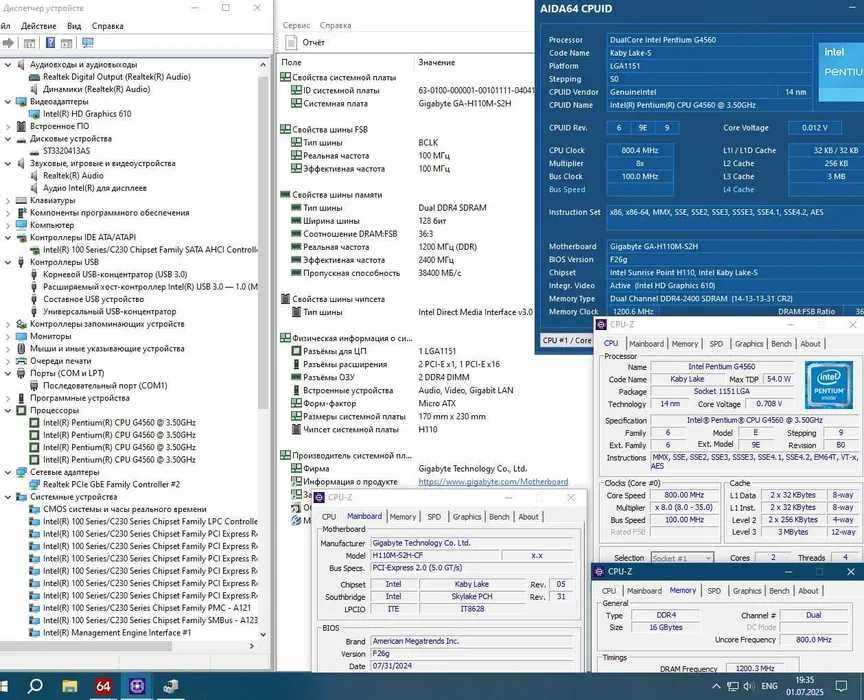Expand the Мониторы node
Viewport: 864px width, 700px height.
(x=8, y=336)
